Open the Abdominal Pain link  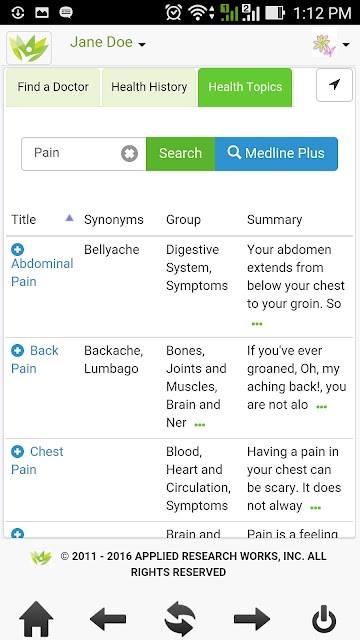tap(42, 272)
